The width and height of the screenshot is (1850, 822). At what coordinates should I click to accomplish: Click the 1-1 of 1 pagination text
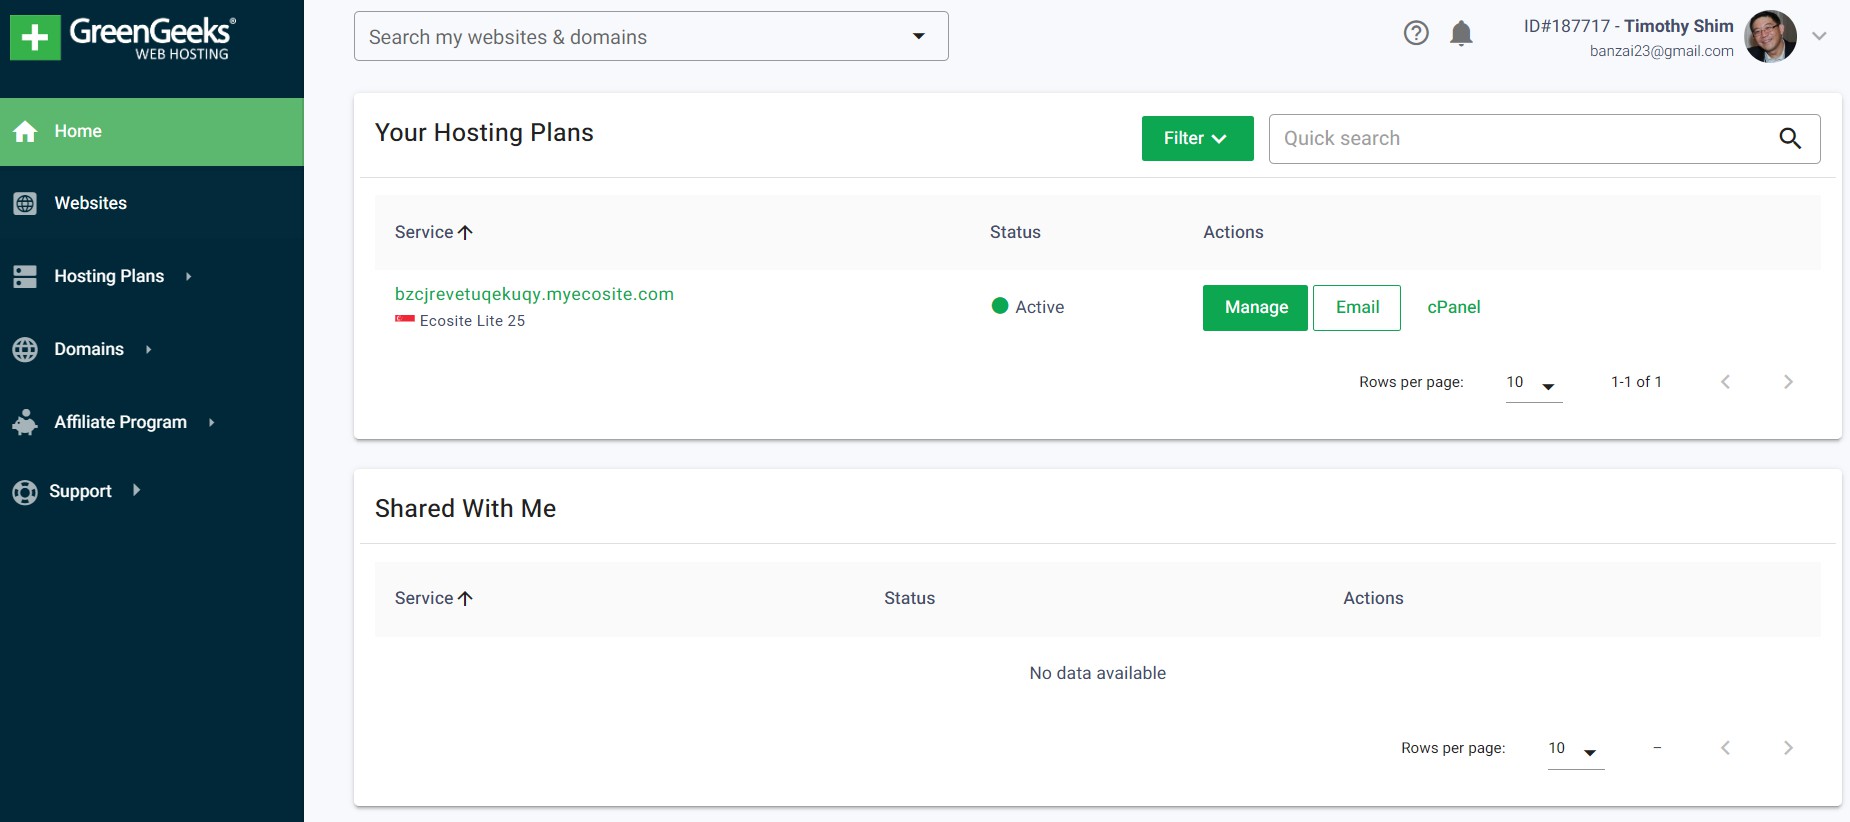coord(1636,382)
